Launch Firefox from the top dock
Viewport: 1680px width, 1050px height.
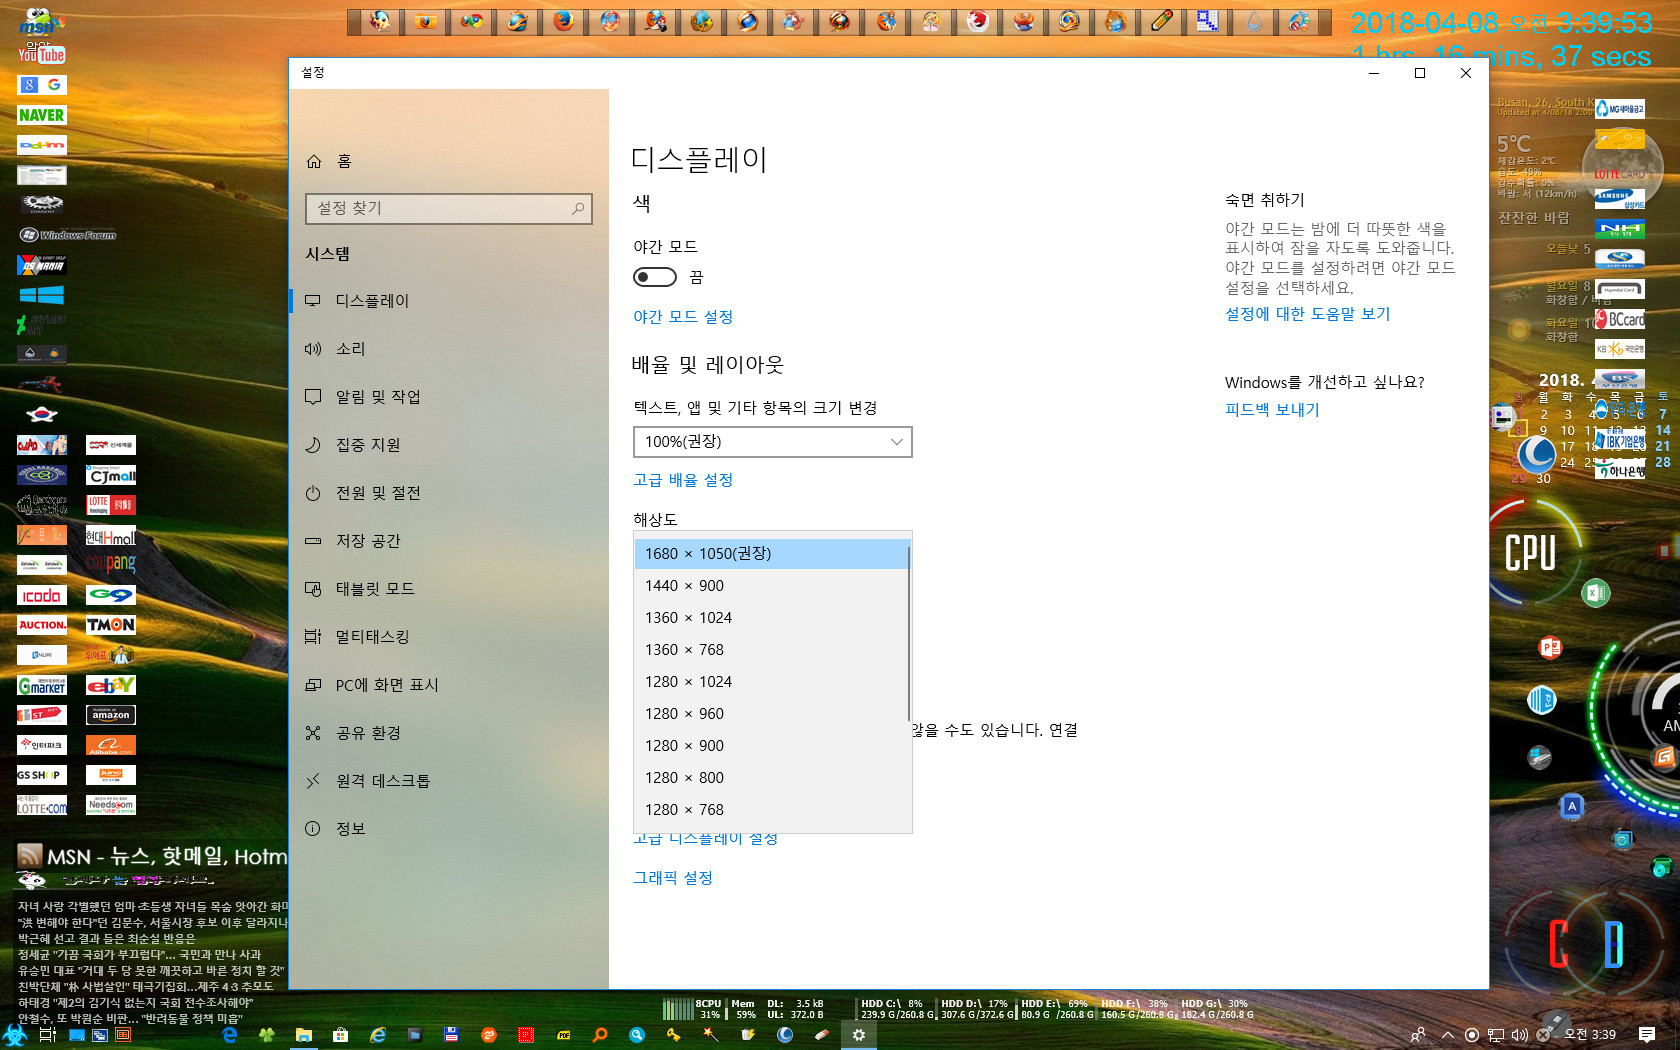point(564,21)
